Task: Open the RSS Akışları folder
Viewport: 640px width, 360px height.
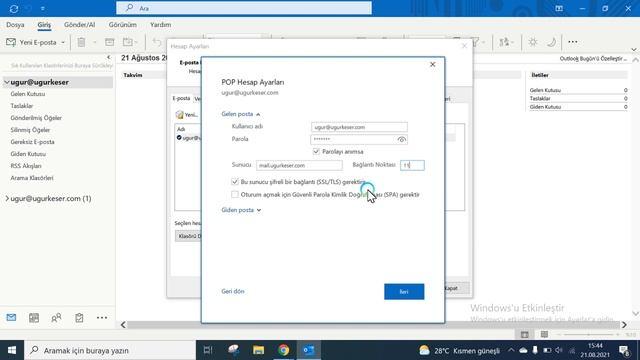Action: pyautogui.click(x=26, y=166)
